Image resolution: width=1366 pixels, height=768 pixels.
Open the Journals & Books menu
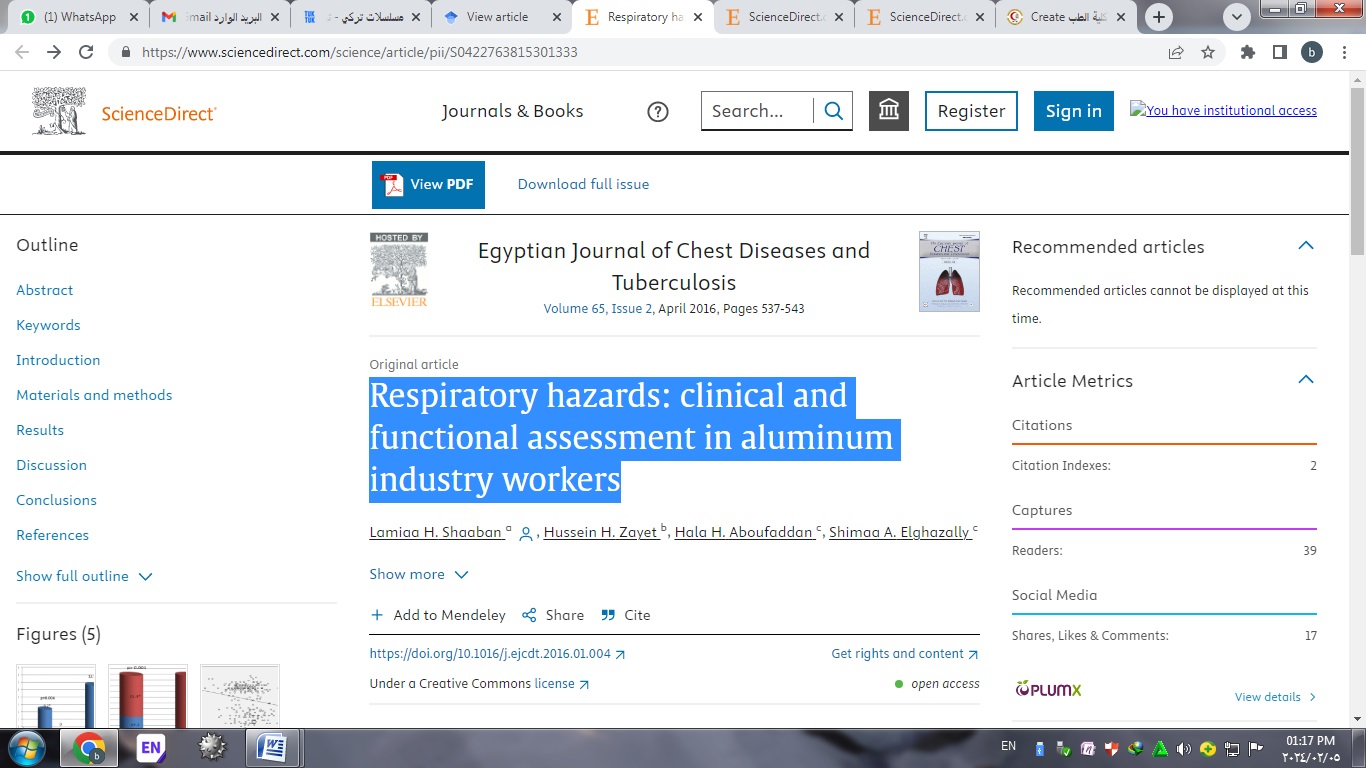tap(512, 111)
